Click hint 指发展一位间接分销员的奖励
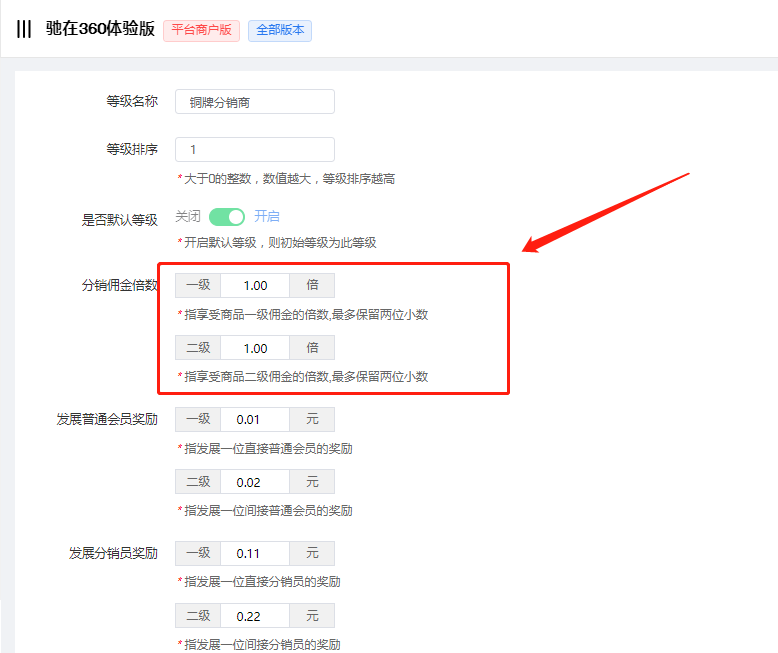Image resolution: width=778 pixels, height=653 pixels. point(259,645)
